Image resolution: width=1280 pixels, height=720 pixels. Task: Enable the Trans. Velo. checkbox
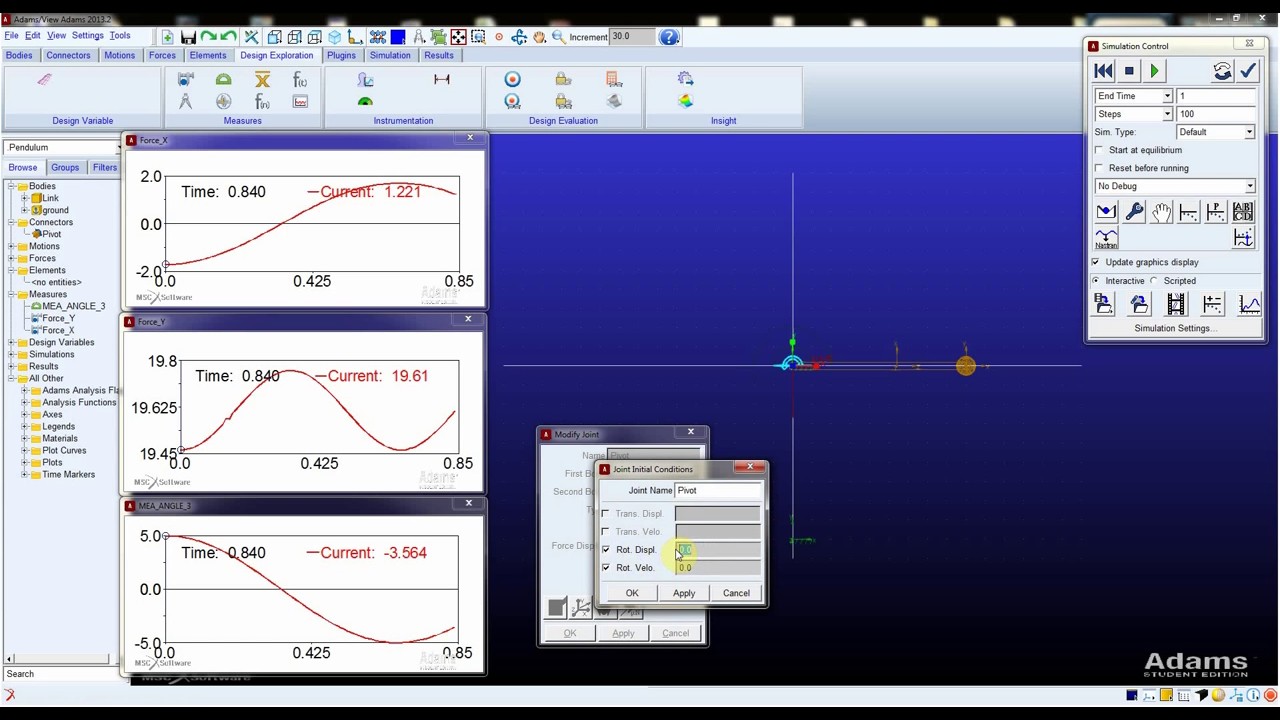(x=606, y=532)
